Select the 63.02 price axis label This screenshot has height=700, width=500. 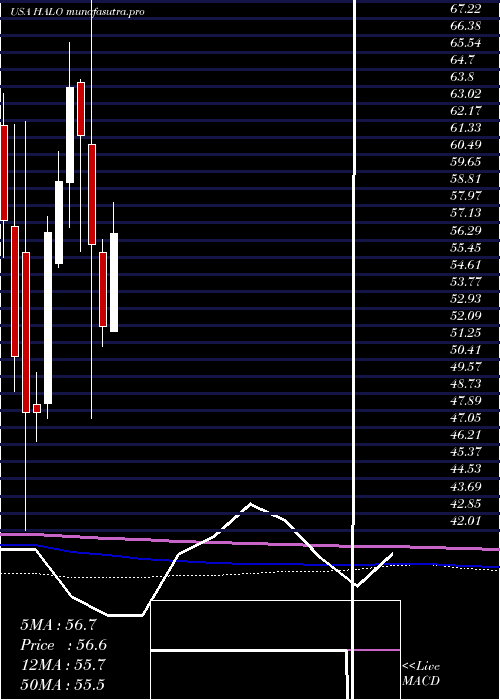tap(465, 94)
